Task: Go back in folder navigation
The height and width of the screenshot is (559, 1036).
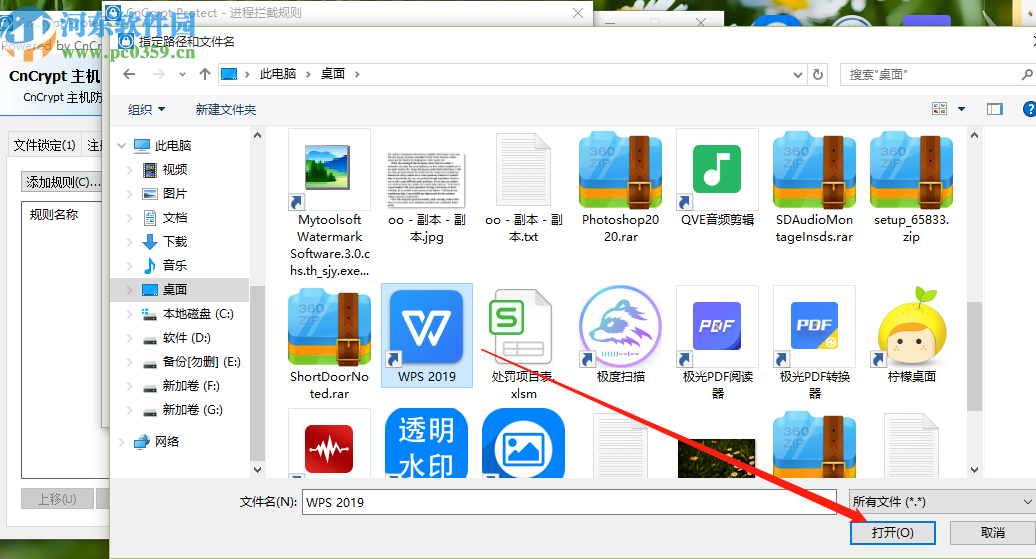Action: click(x=130, y=74)
